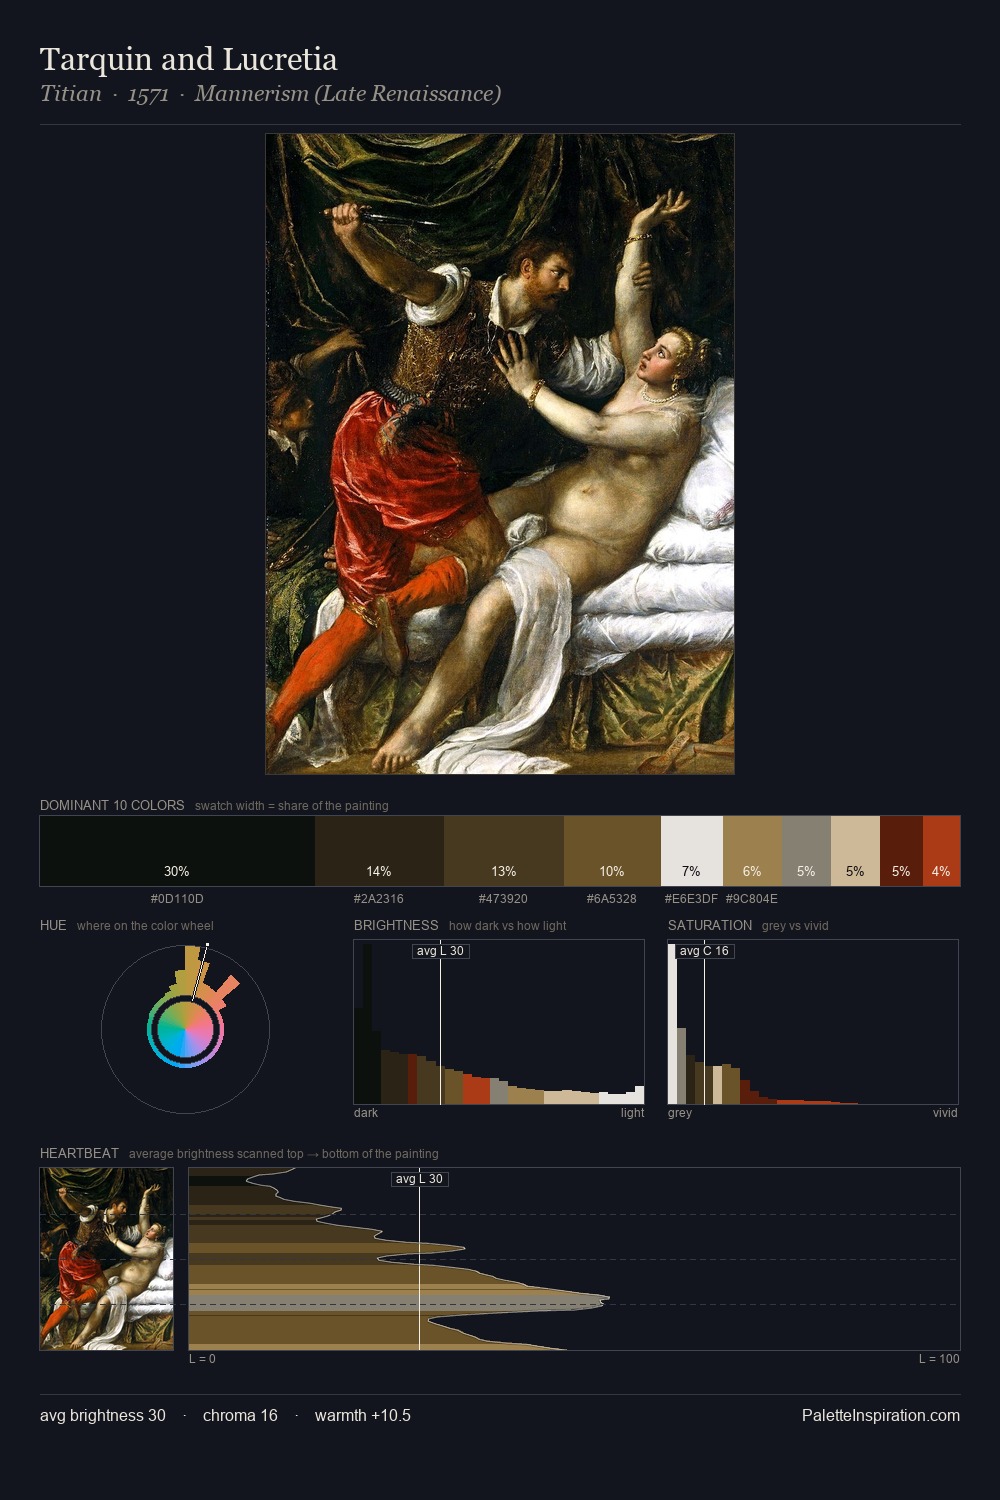
Task: Open the PaletteInspiration.com link
Action: (x=881, y=1415)
